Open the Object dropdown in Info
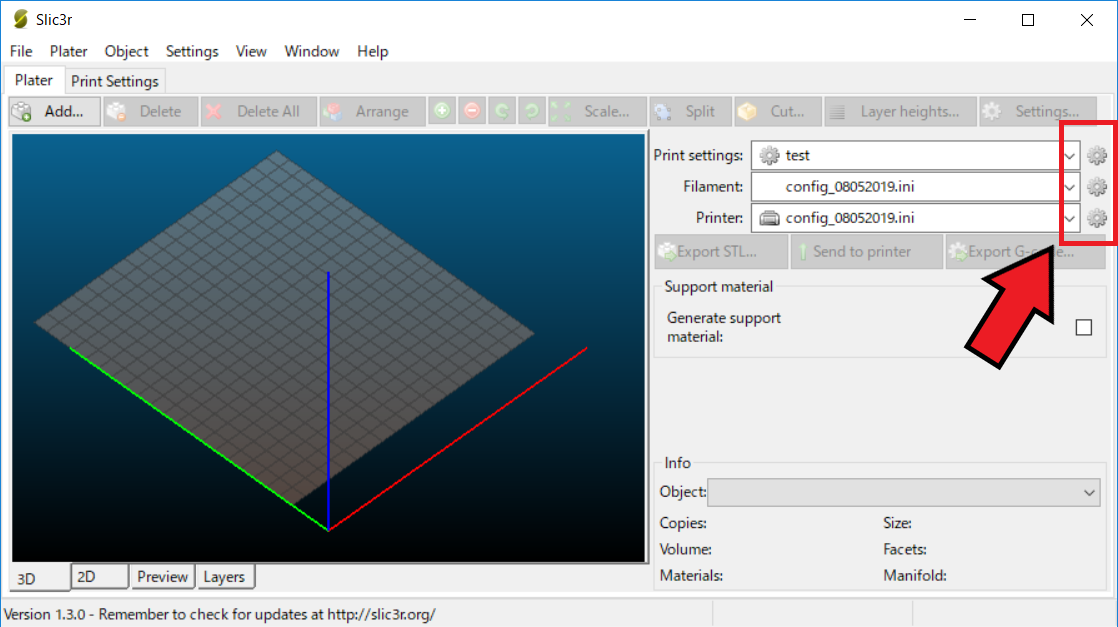This screenshot has height=627, width=1118. click(x=903, y=492)
